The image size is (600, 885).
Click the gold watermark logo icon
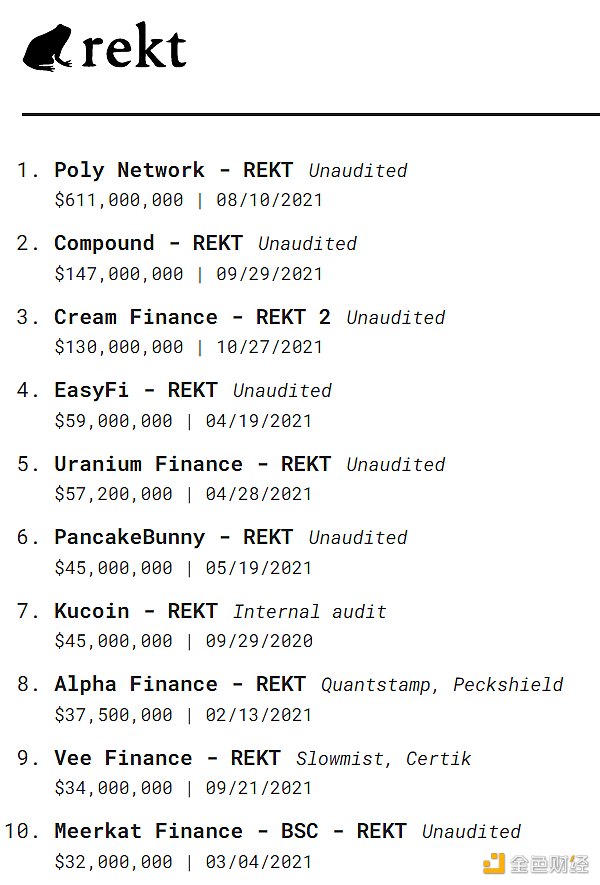click(494, 863)
